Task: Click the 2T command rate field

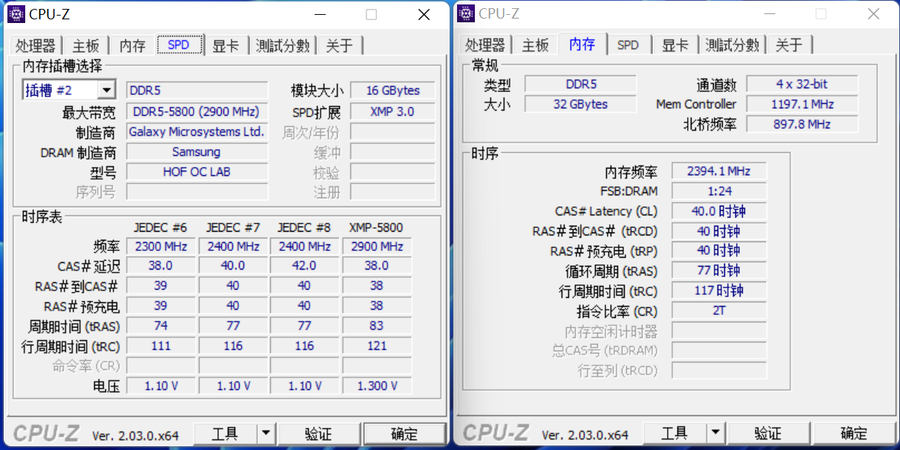Action: 719,311
